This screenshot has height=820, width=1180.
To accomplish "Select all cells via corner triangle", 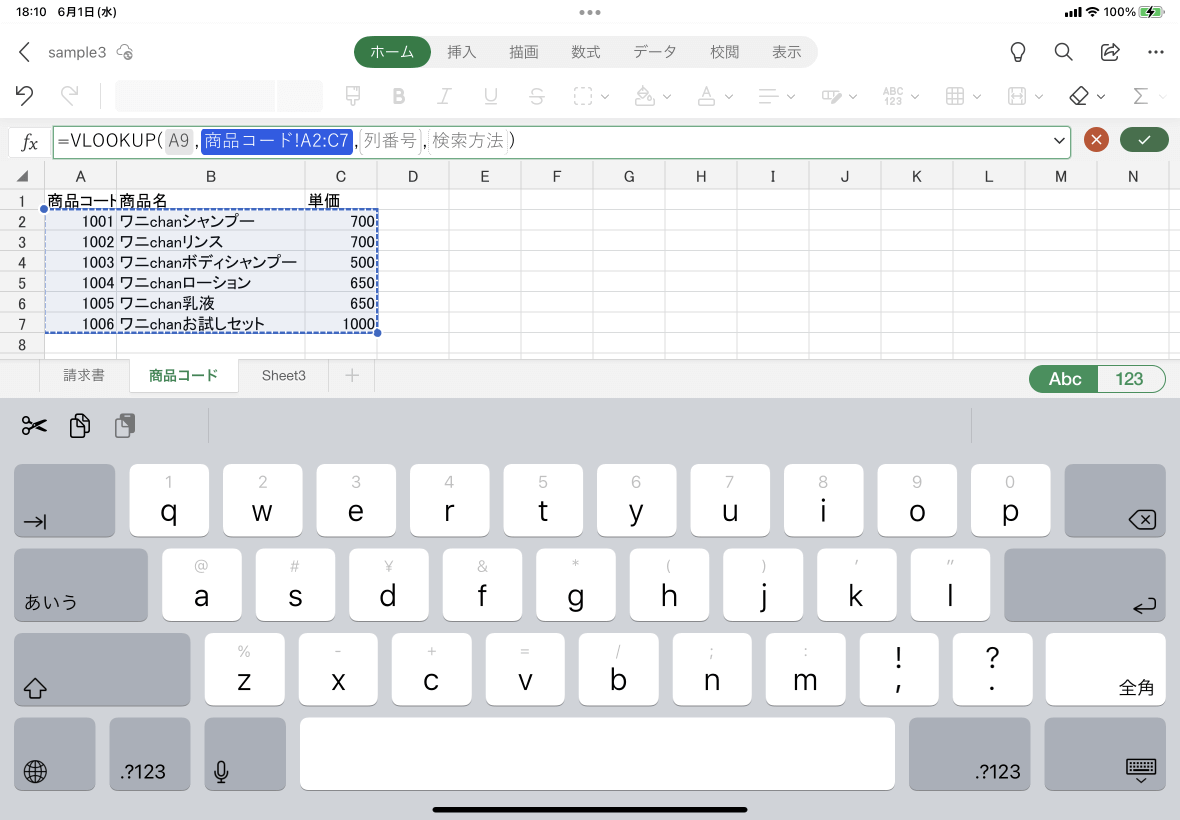I will [23, 176].
